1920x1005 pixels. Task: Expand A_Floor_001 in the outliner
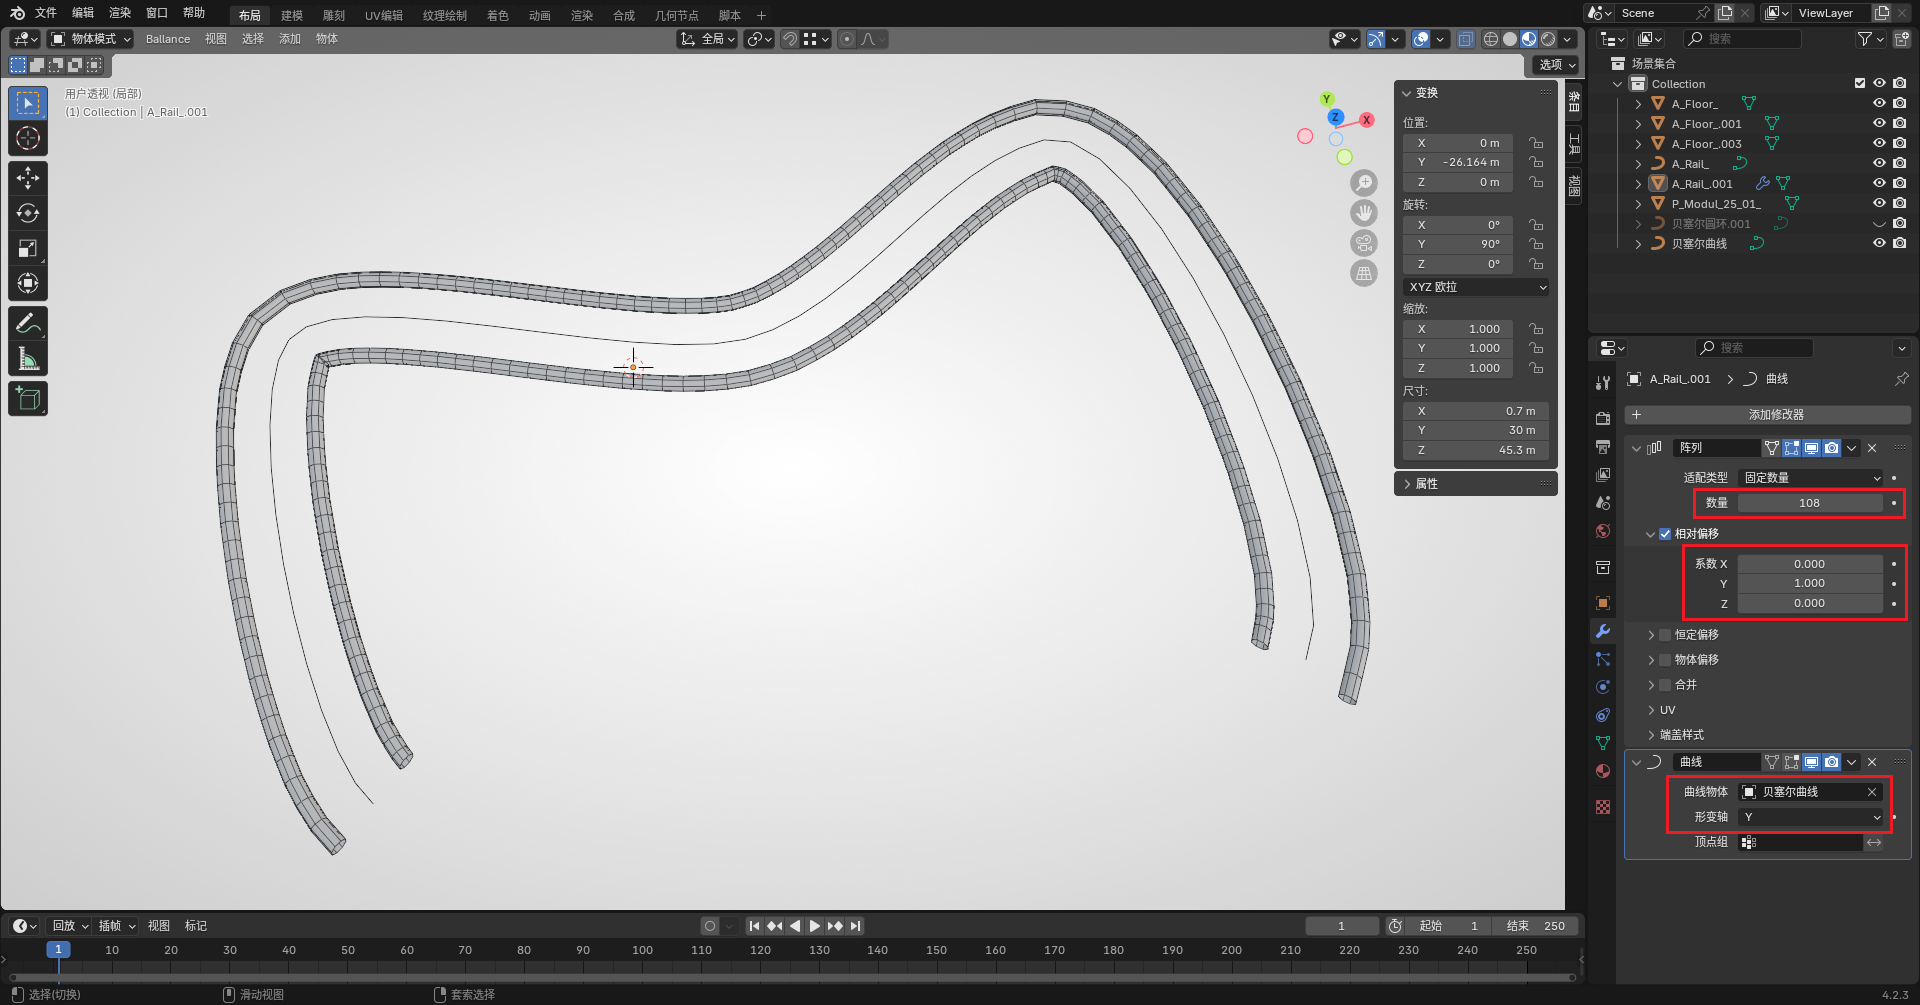(1638, 123)
